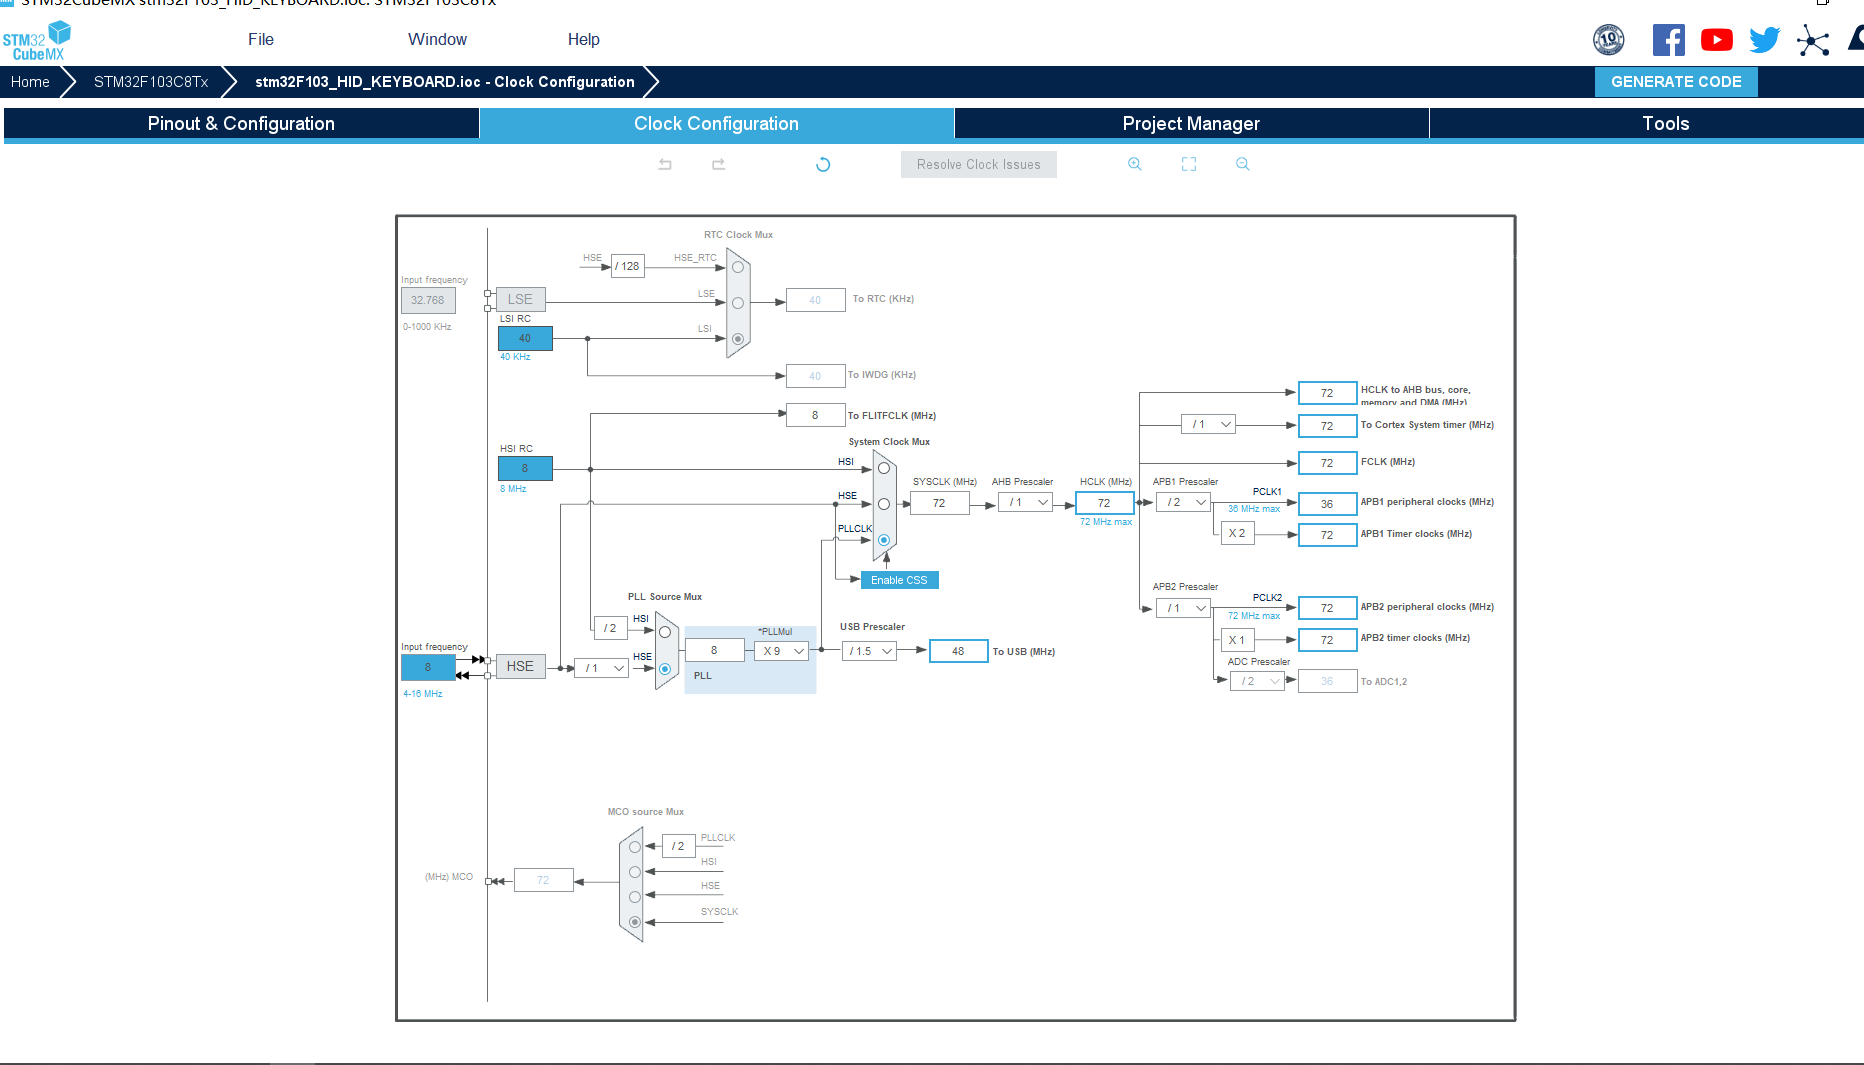1864x1065 pixels.
Task: Click the HSI RC 8 block
Action: pos(525,468)
